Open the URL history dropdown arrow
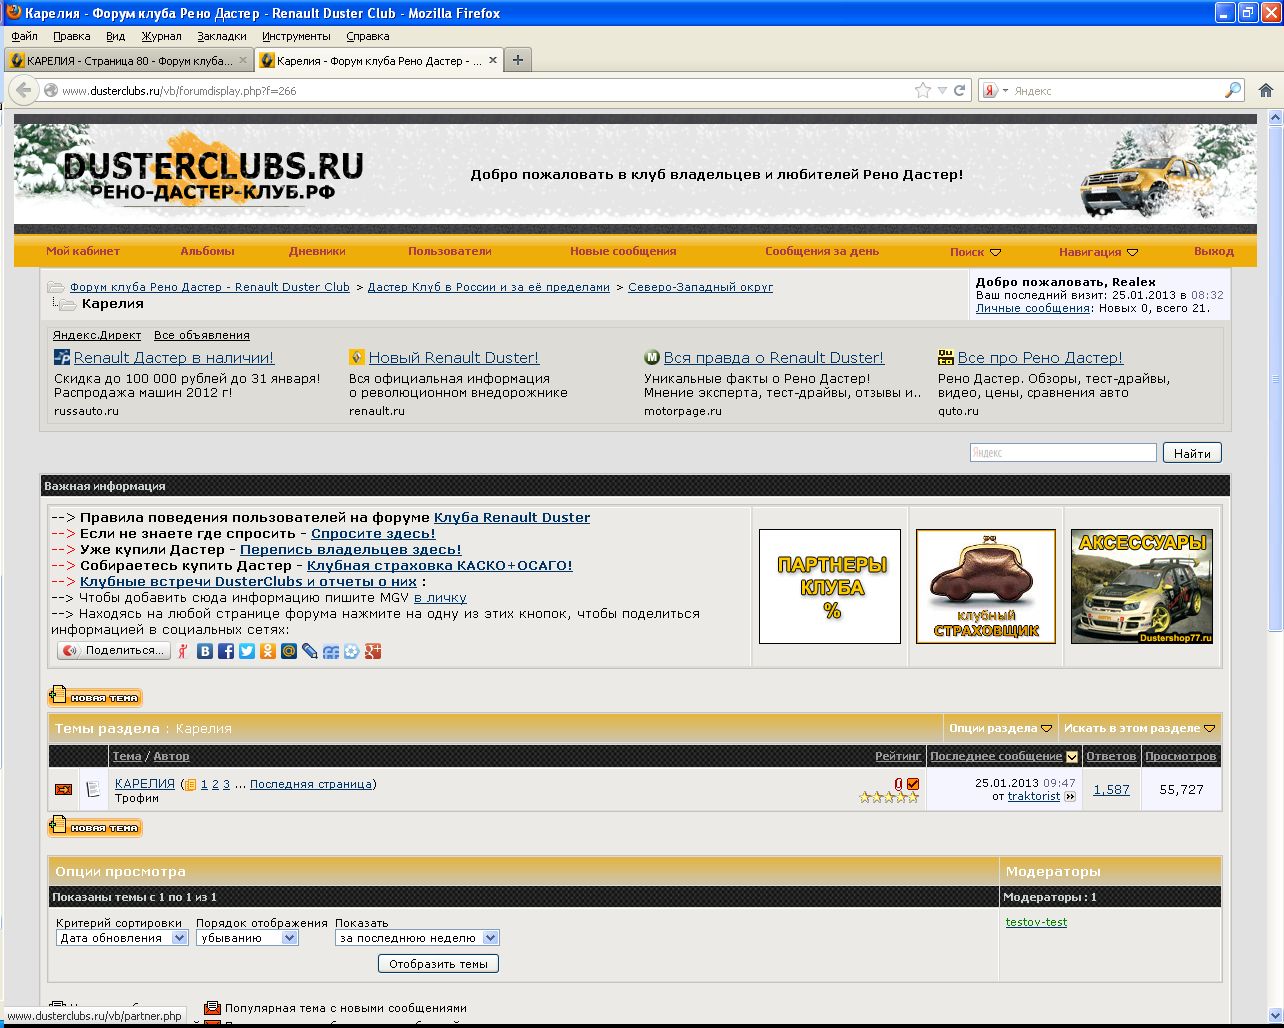This screenshot has height=1028, width=1284. click(942, 91)
